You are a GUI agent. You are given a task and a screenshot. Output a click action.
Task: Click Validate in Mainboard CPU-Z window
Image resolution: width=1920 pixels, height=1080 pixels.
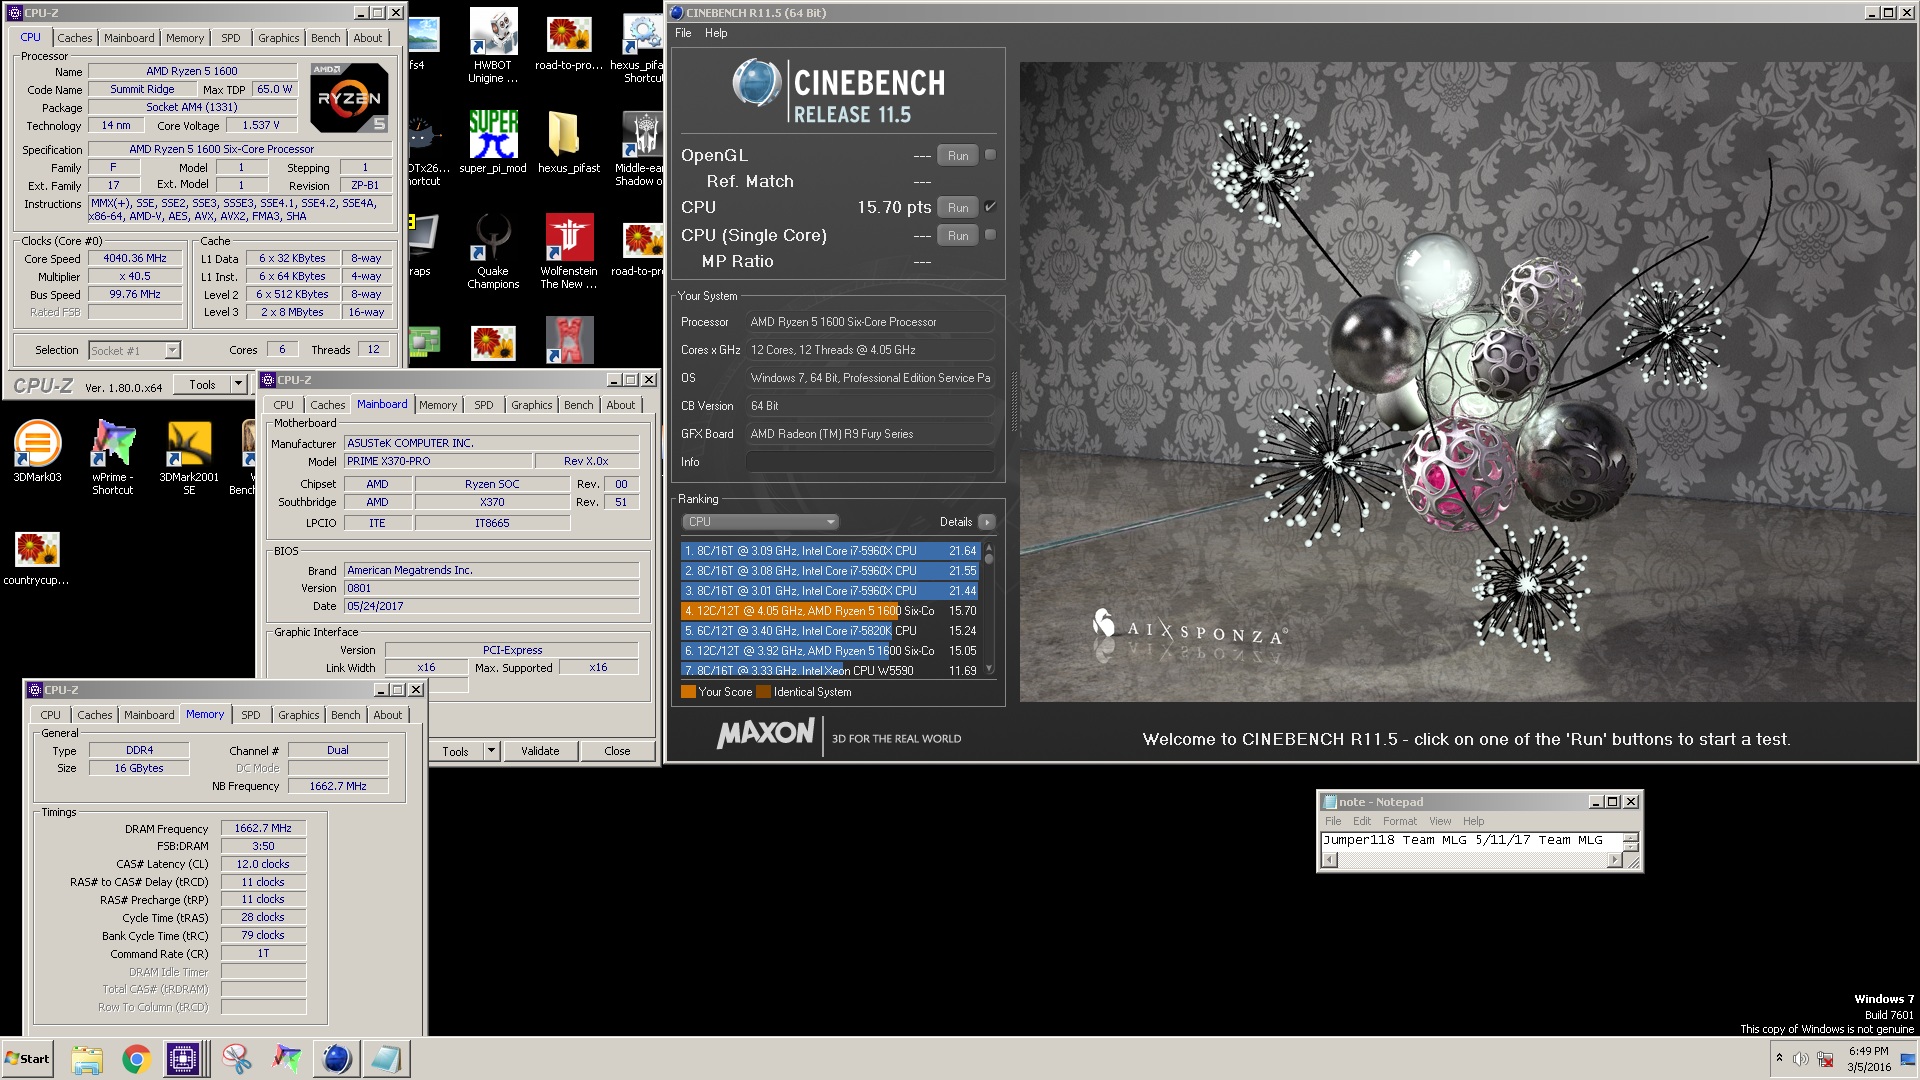(x=540, y=751)
